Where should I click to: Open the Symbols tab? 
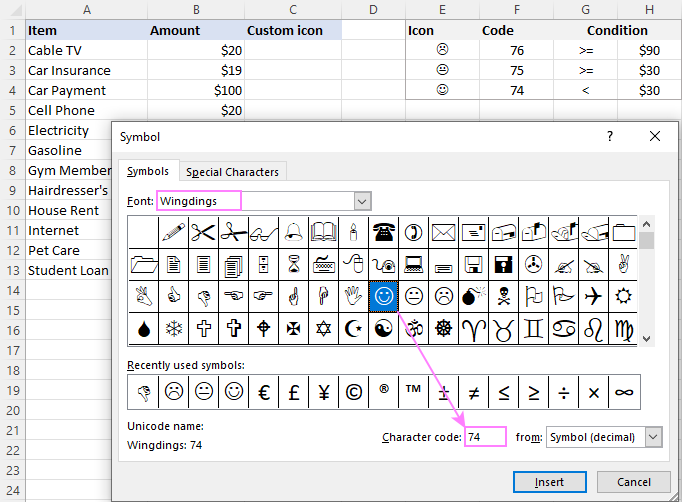click(x=148, y=171)
